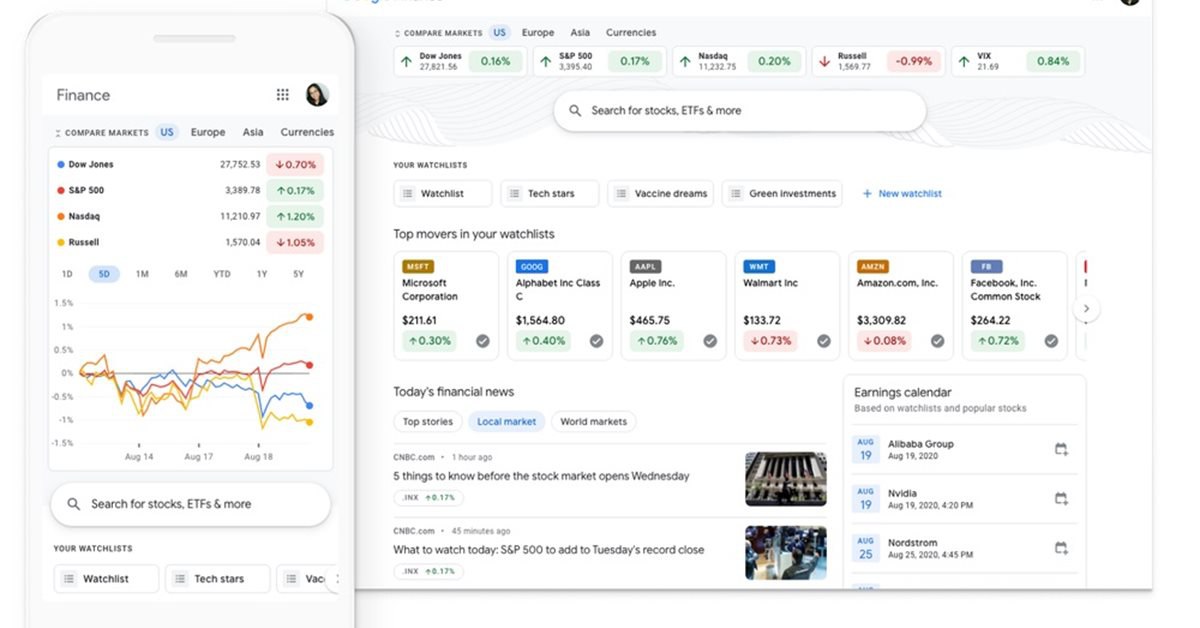Open '5 things to know' article
Viewport: 1200px width, 628px height.
point(541,476)
